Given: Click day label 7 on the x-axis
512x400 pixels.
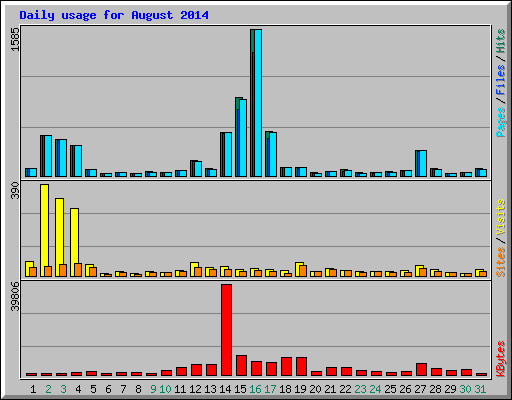Looking at the screenshot, I should point(123,389).
